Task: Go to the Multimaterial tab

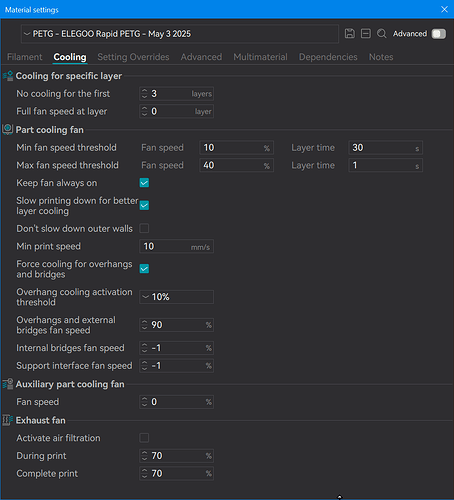Action: (260, 57)
